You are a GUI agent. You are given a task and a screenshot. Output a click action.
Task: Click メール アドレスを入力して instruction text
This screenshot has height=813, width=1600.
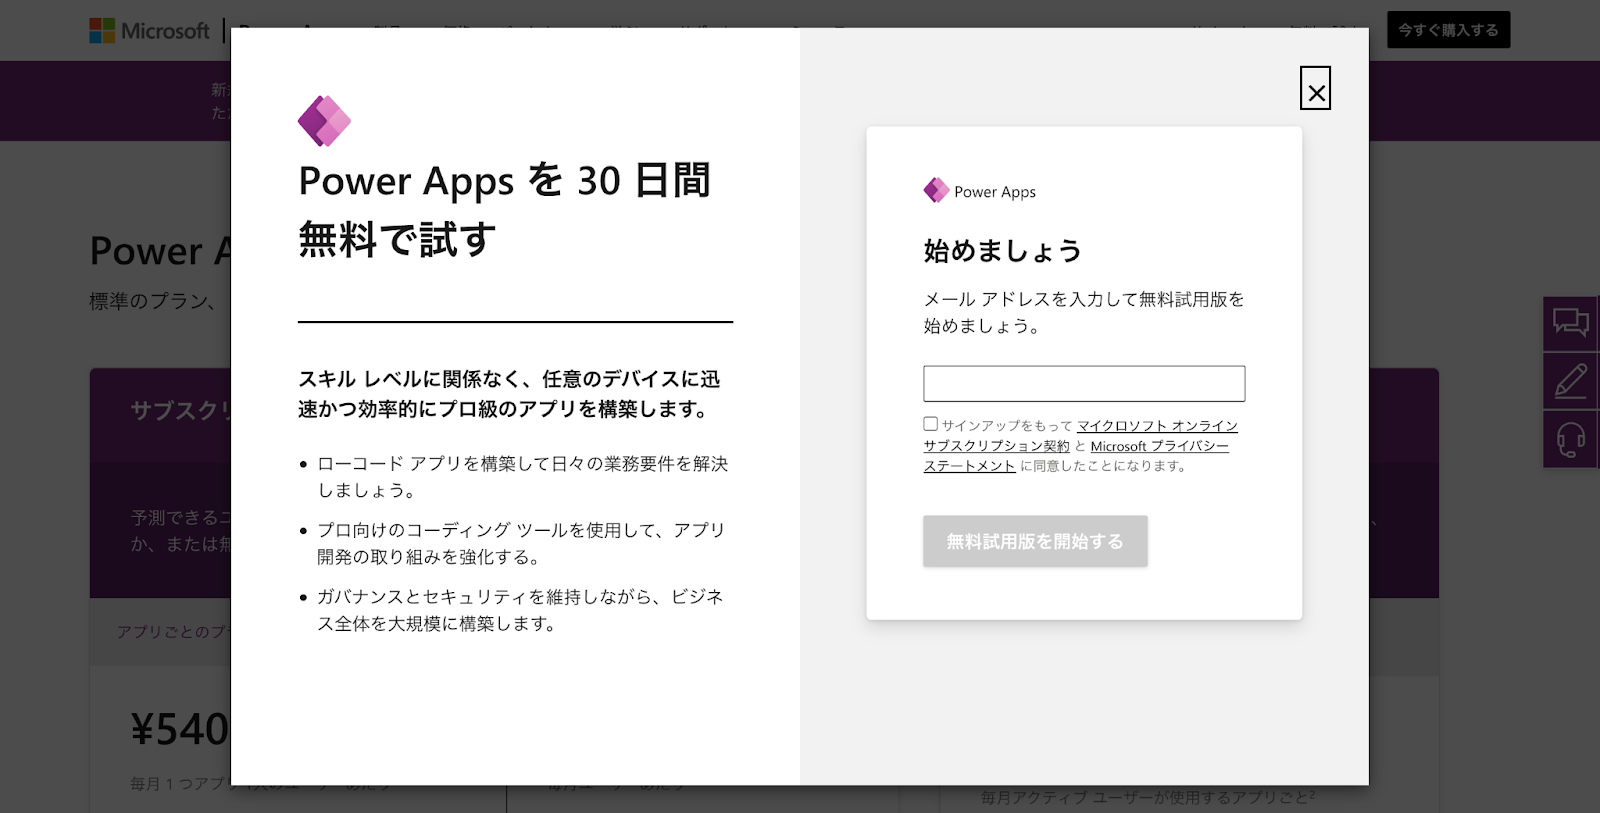click(x=1084, y=312)
